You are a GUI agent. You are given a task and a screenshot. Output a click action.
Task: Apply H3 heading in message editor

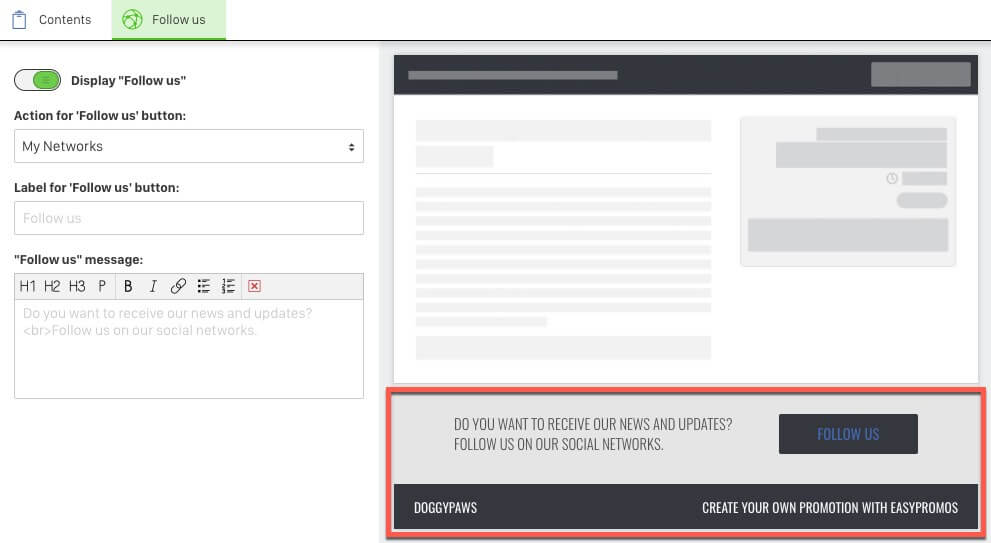click(x=77, y=286)
